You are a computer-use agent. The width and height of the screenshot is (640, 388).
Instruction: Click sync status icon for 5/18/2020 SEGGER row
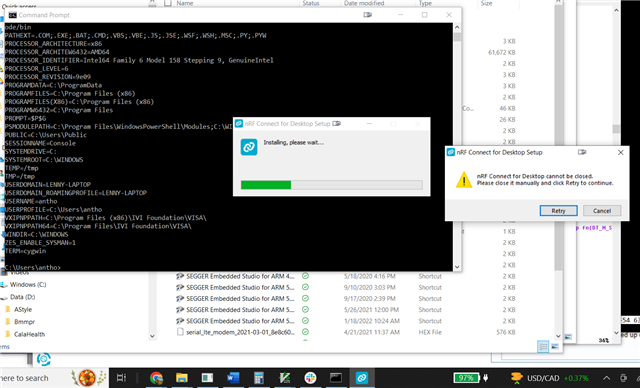click(305, 276)
